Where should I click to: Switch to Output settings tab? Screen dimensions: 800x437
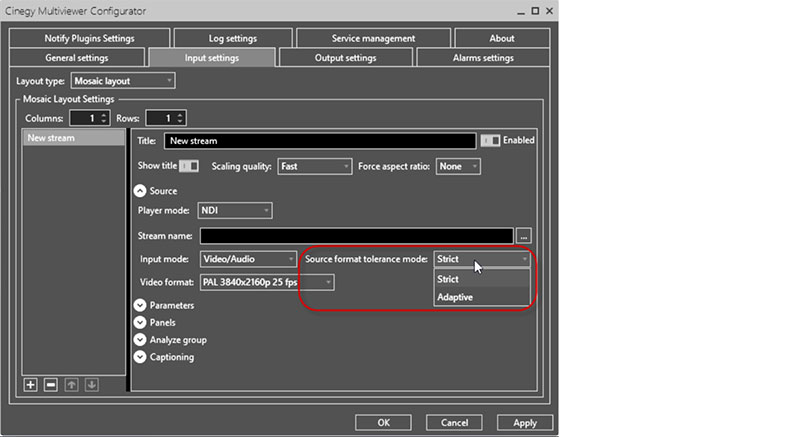(345, 58)
